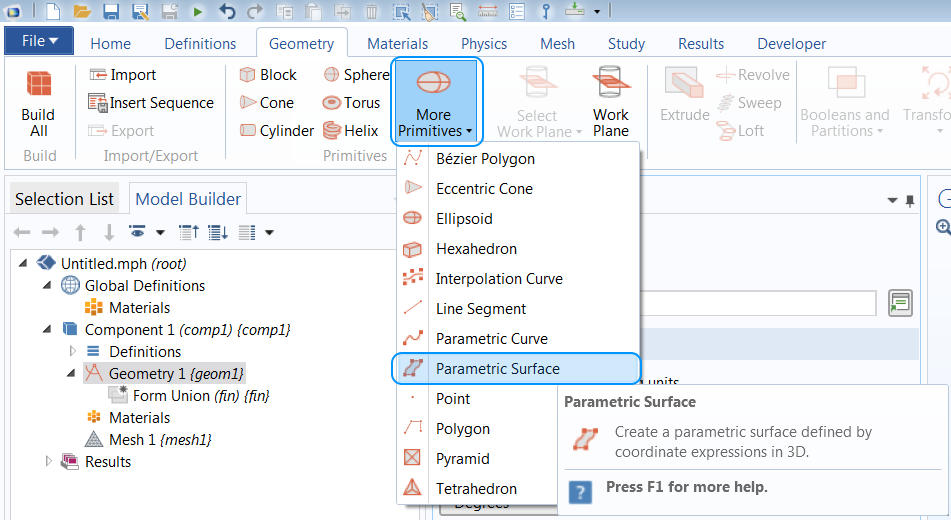951x520 pixels.
Task: Switch to the Results ribbon tab
Action: pyautogui.click(x=701, y=44)
